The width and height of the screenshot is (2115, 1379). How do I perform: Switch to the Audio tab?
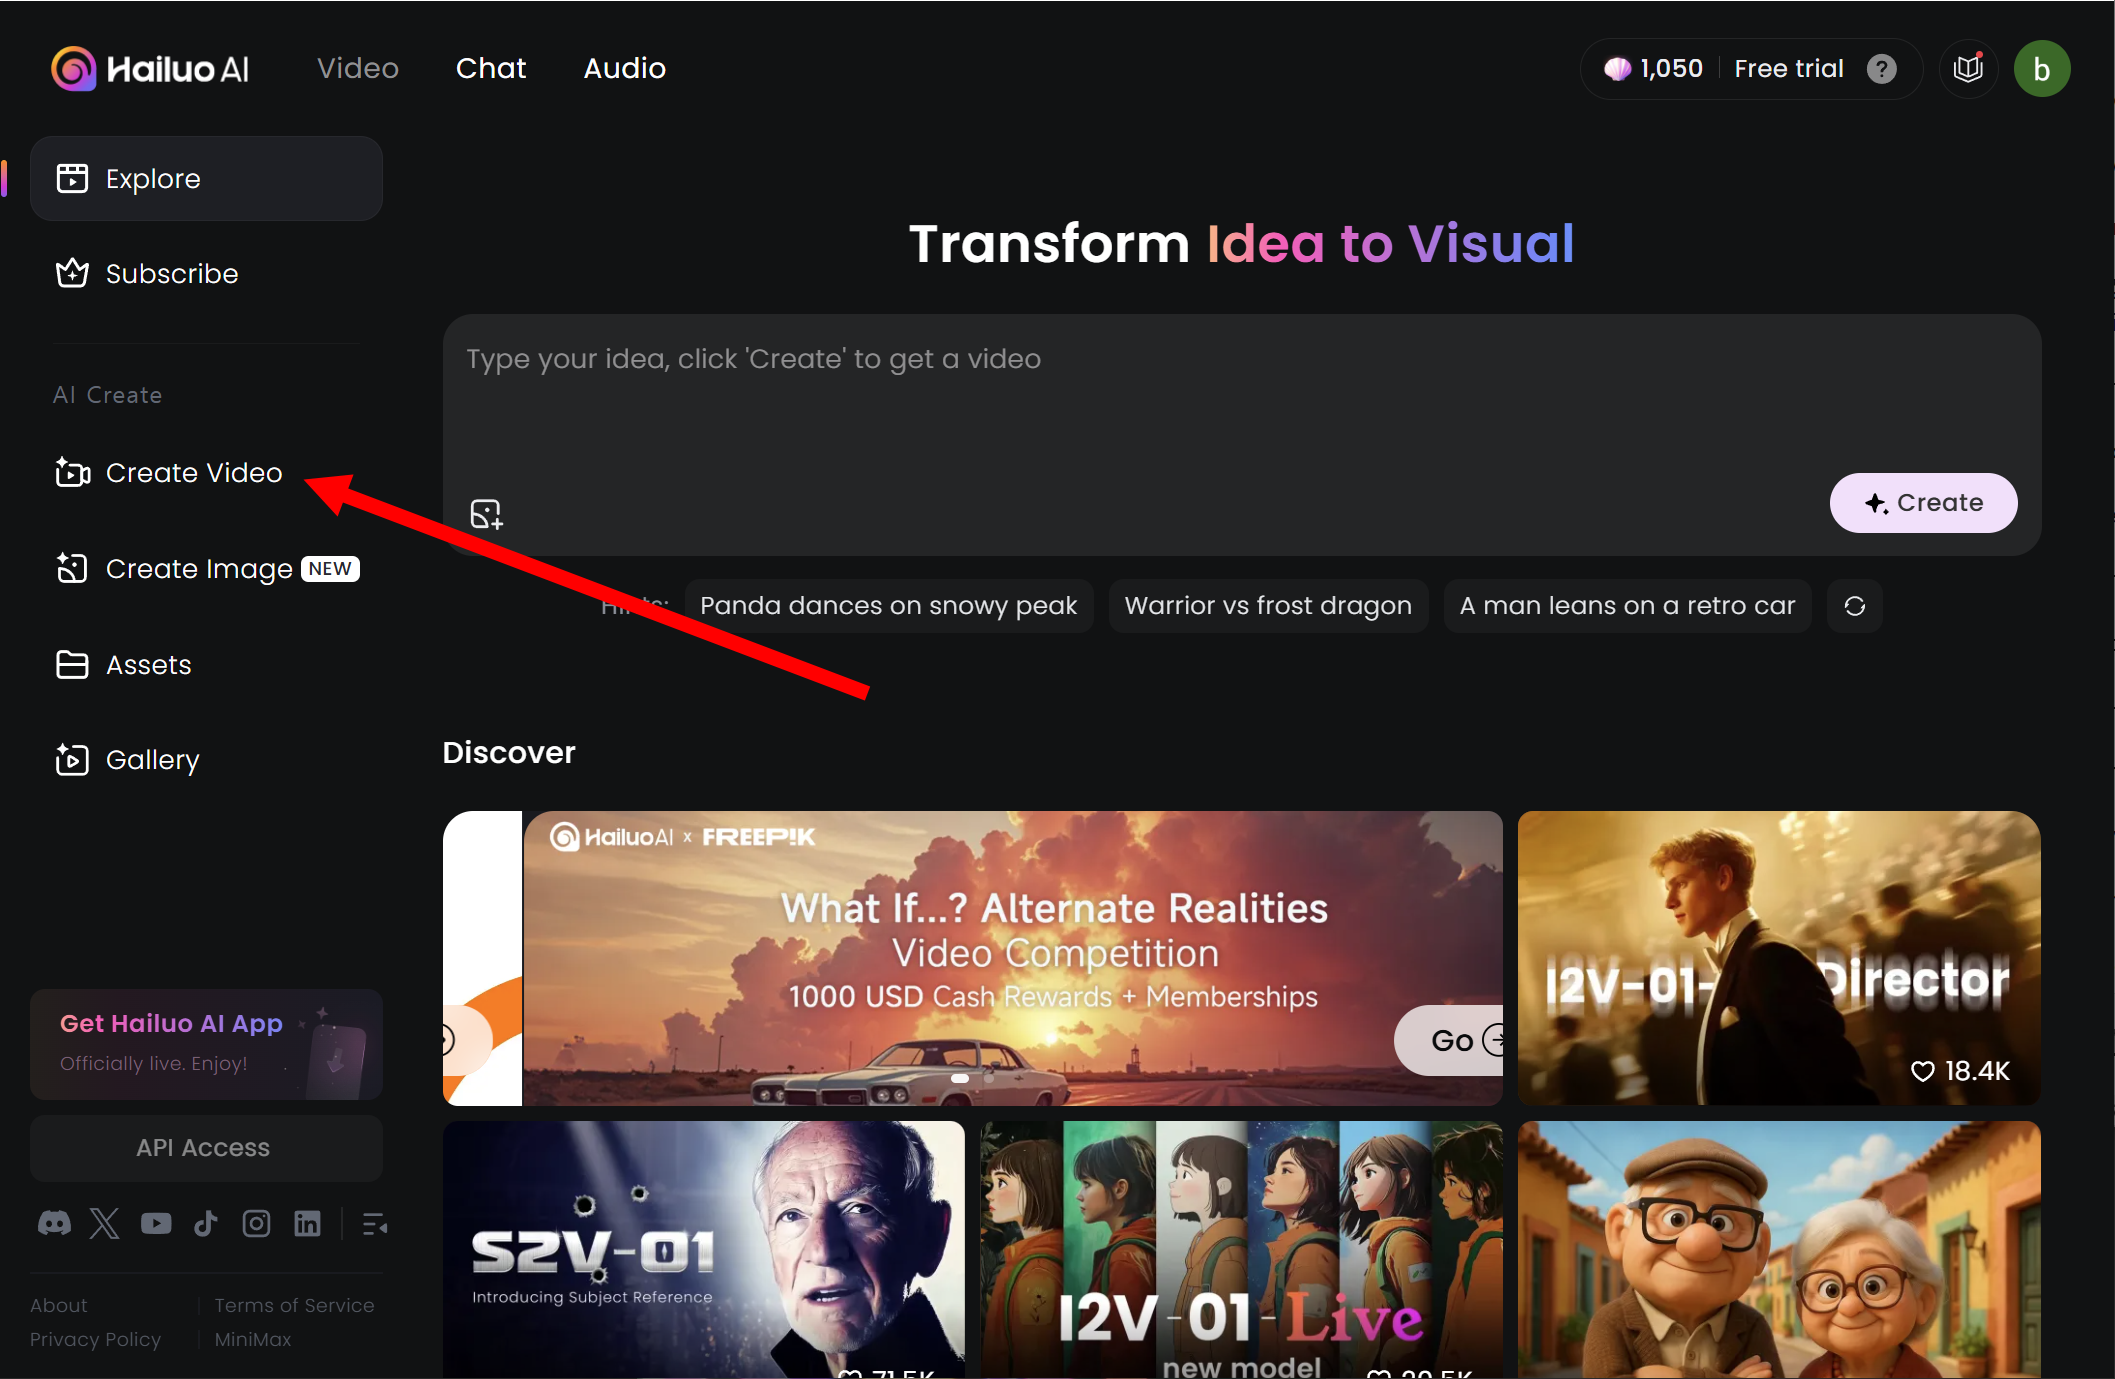(x=624, y=68)
